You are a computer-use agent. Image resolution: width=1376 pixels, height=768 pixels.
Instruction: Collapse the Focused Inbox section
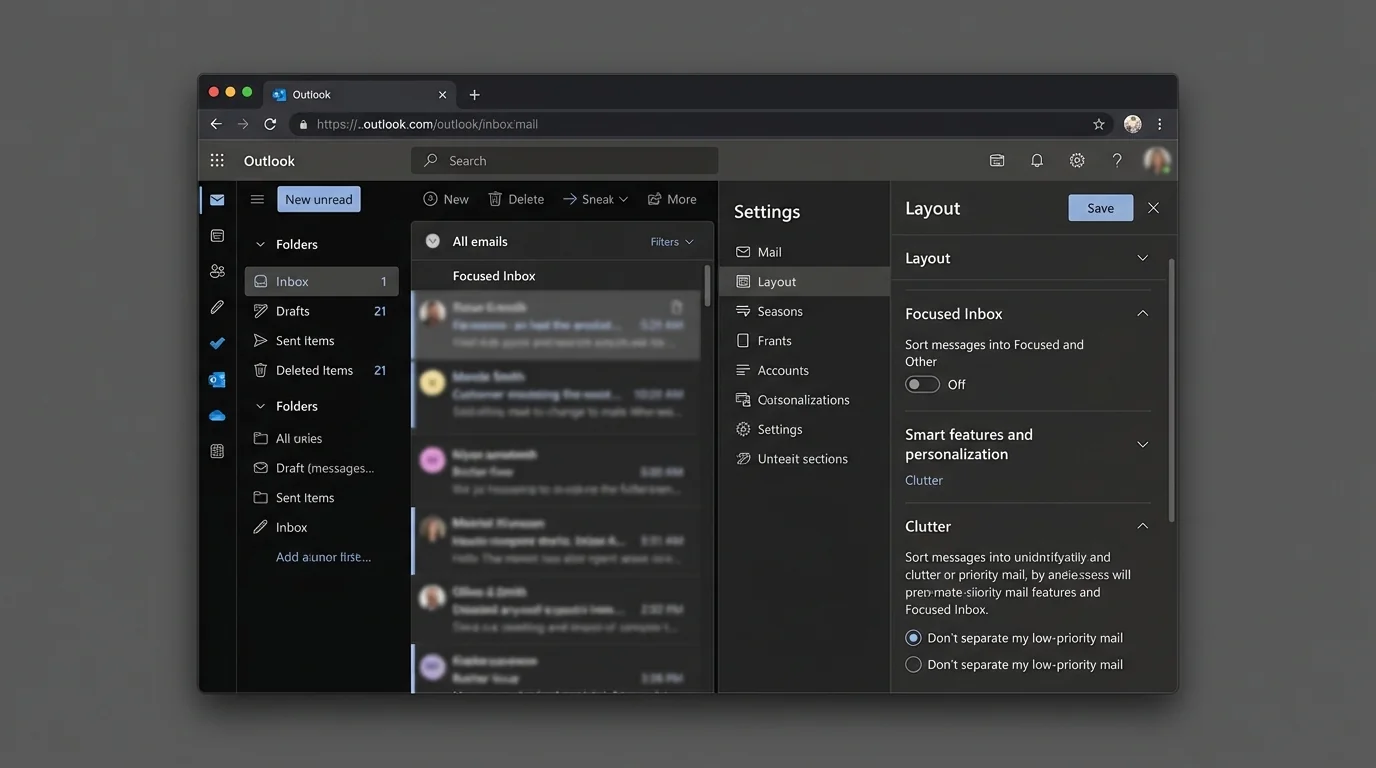tap(1142, 313)
